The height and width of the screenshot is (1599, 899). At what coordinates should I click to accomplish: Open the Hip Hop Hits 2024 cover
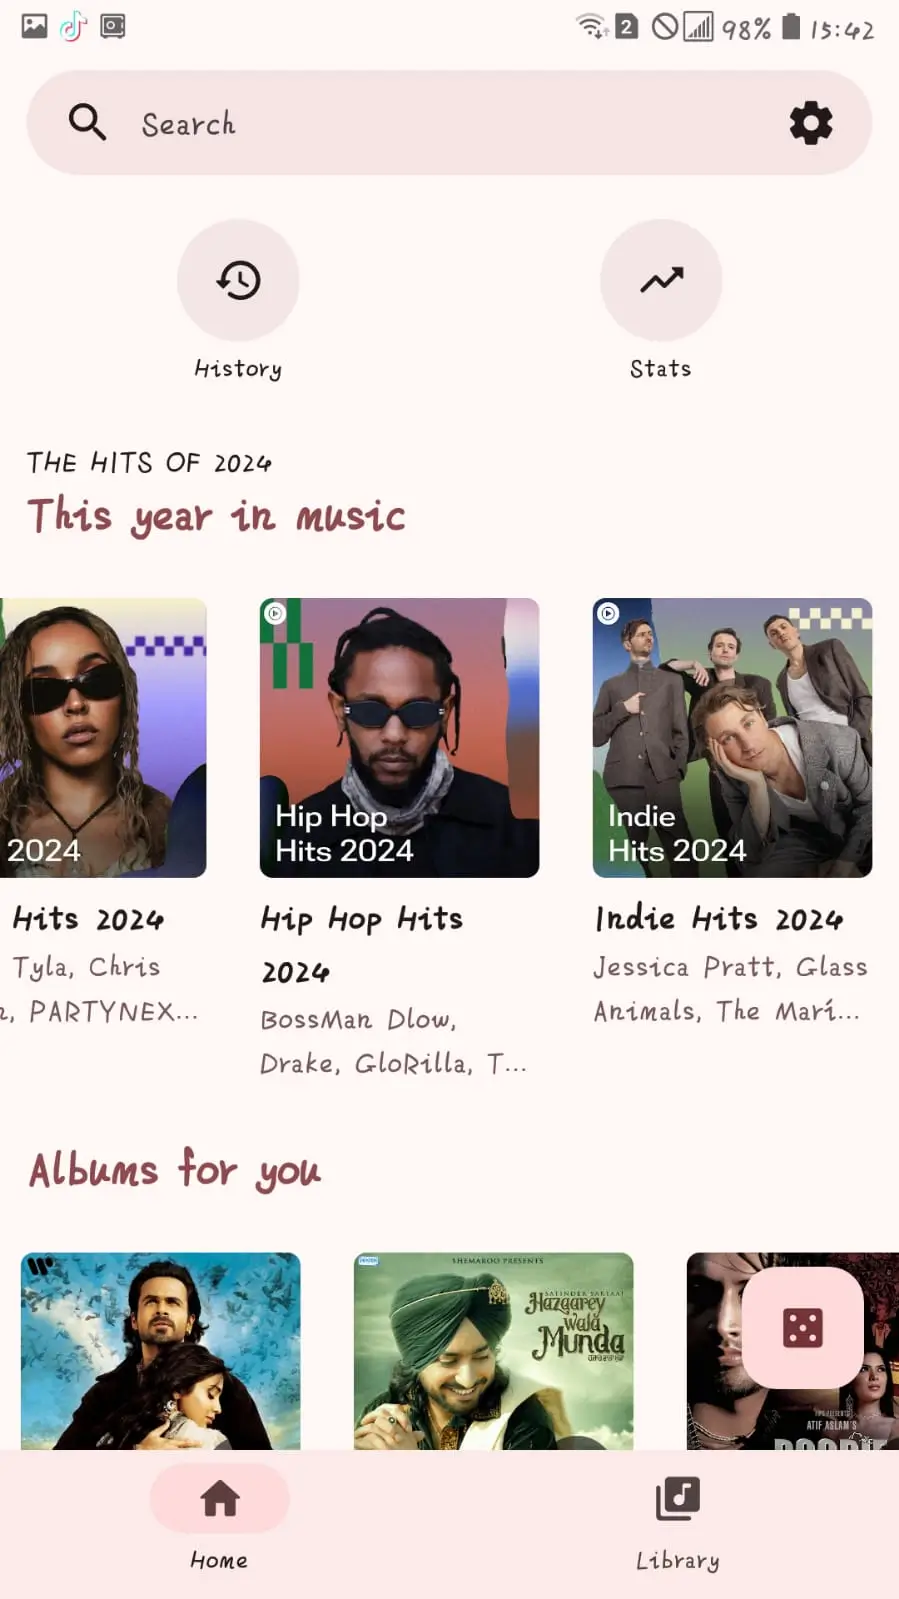coord(399,738)
